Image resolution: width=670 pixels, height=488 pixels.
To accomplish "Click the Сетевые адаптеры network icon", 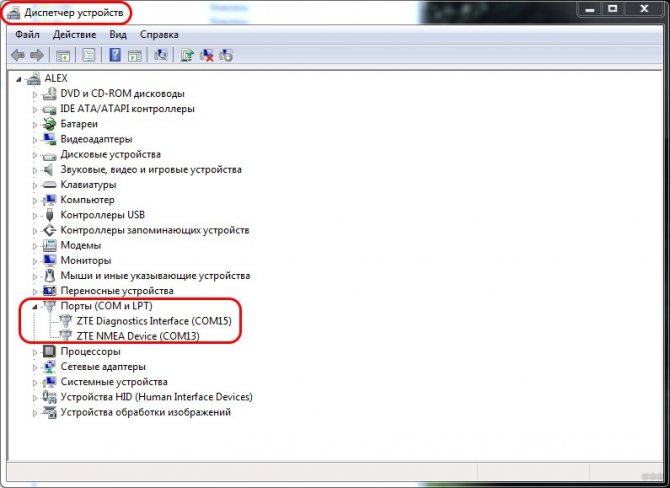I will tap(50, 367).
